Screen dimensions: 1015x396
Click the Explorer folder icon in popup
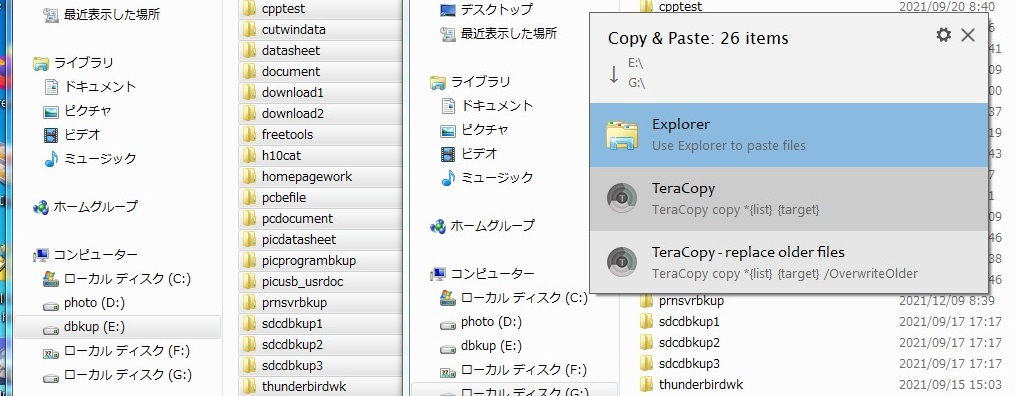pyautogui.click(x=622, y=136)
